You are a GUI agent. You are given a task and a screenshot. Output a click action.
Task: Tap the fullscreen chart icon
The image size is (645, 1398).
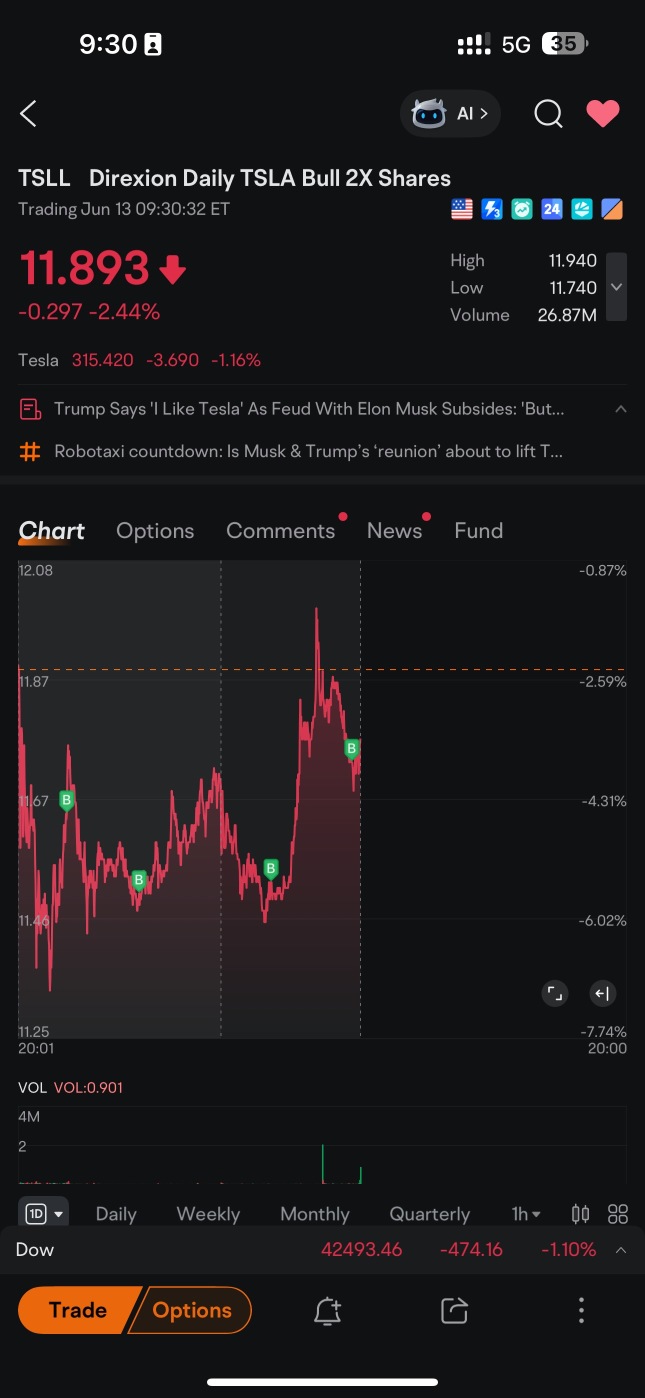pyautogui.click(x=554, y=993)
